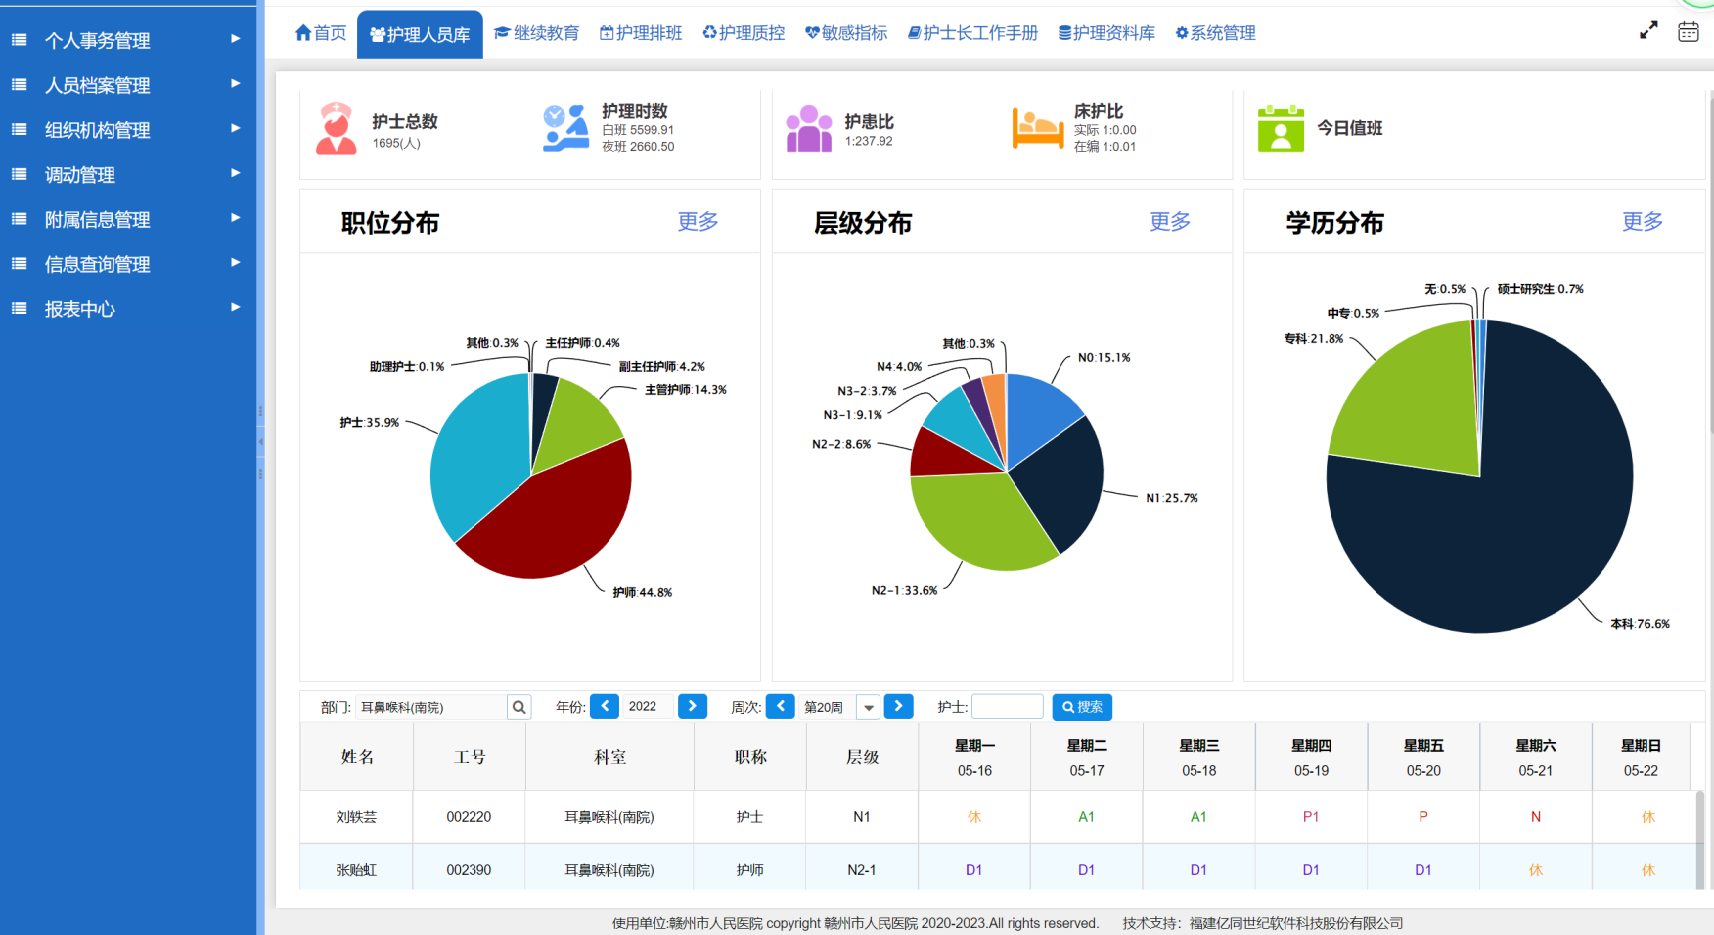The width and height of the screenshot is (1714, 935).
Task: Open the 系统管理 tab
Action: coord(1215,33)
